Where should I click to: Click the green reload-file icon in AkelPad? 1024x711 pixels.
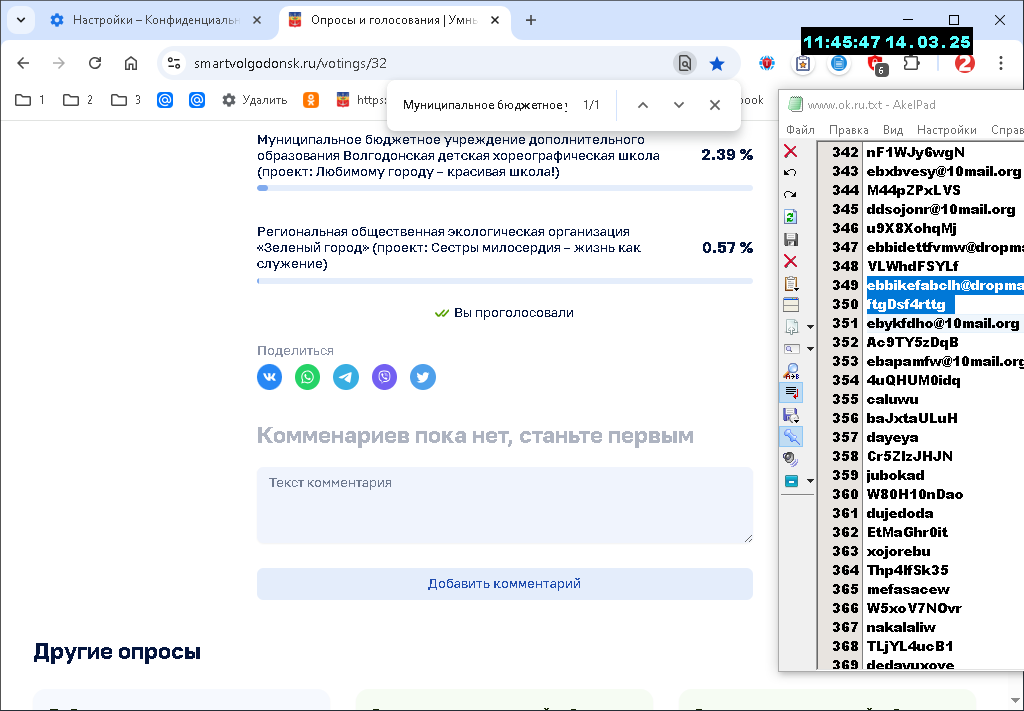click(790, 217)
